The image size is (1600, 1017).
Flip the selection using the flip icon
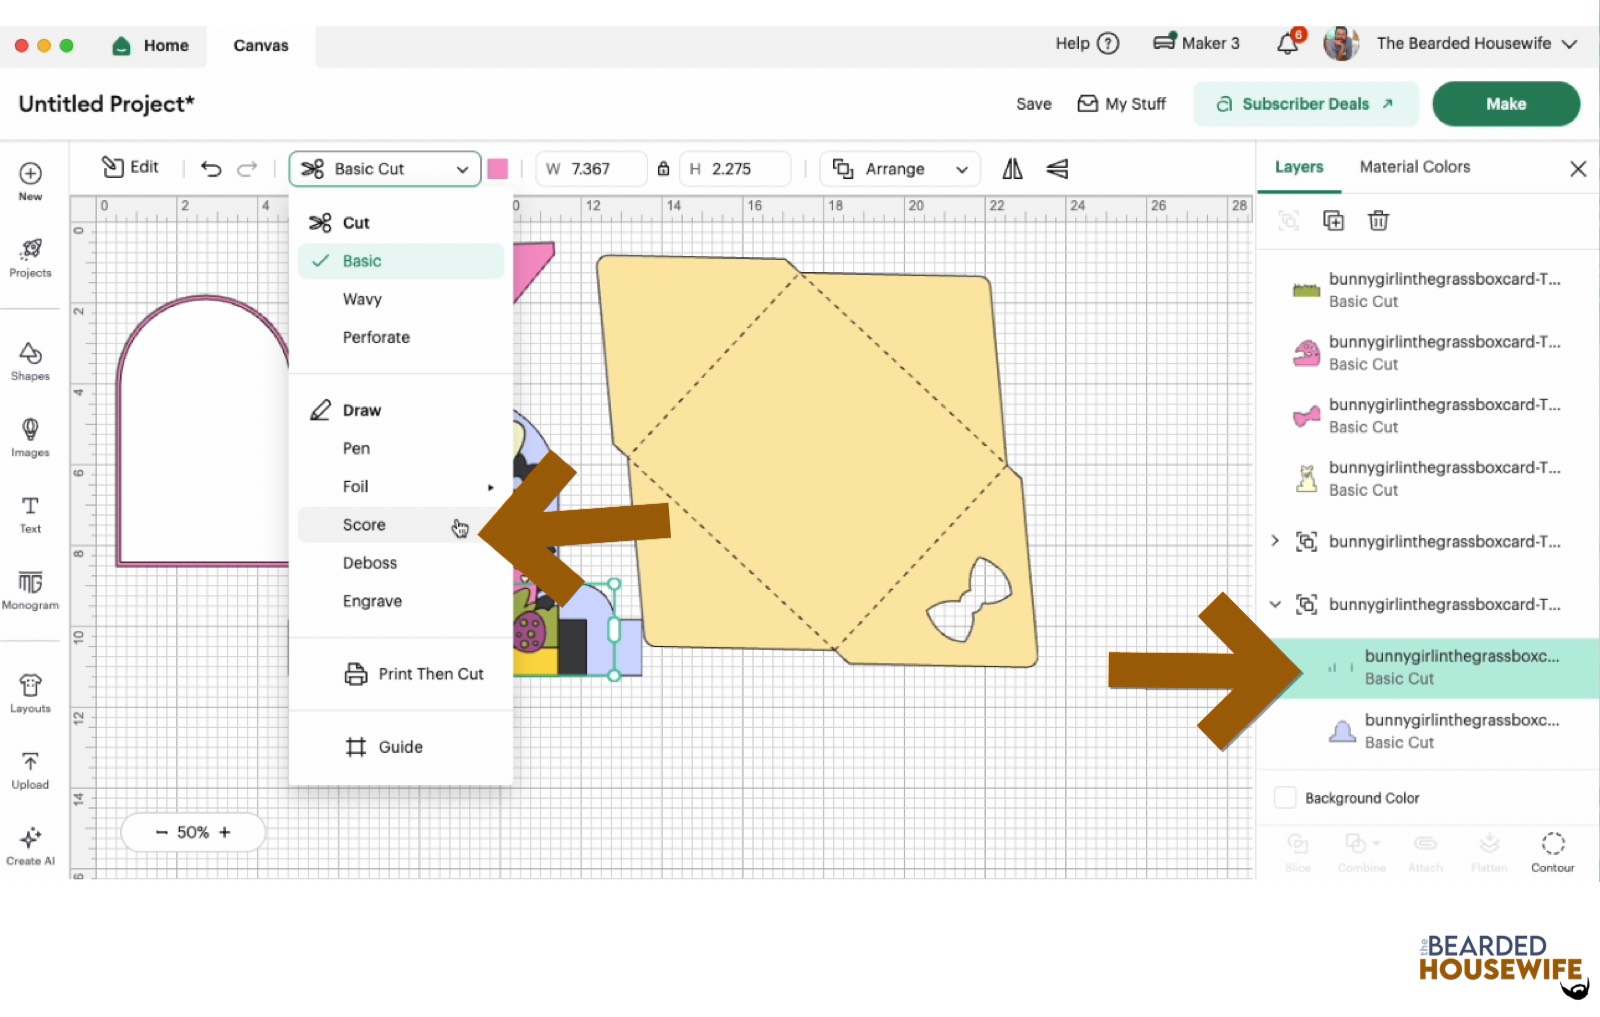click(1012, 169)
